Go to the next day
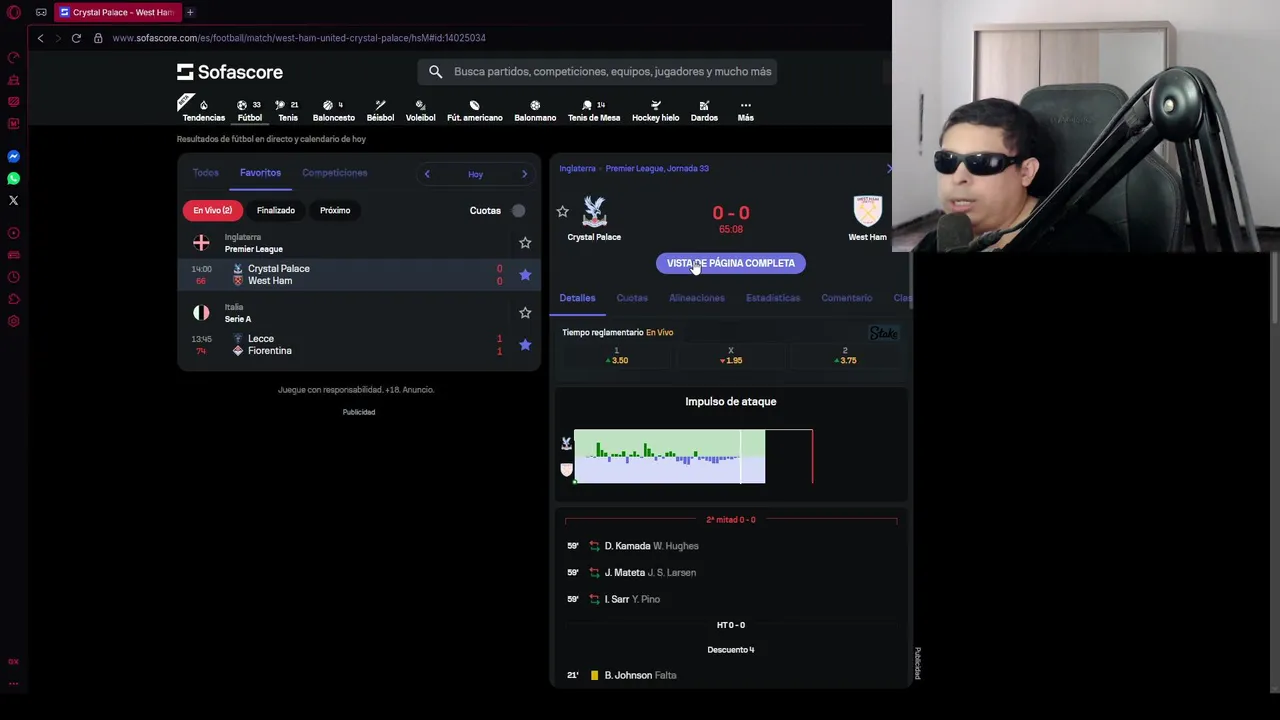1280x720 pixels. pyautogui.click(x=524, y=174)
